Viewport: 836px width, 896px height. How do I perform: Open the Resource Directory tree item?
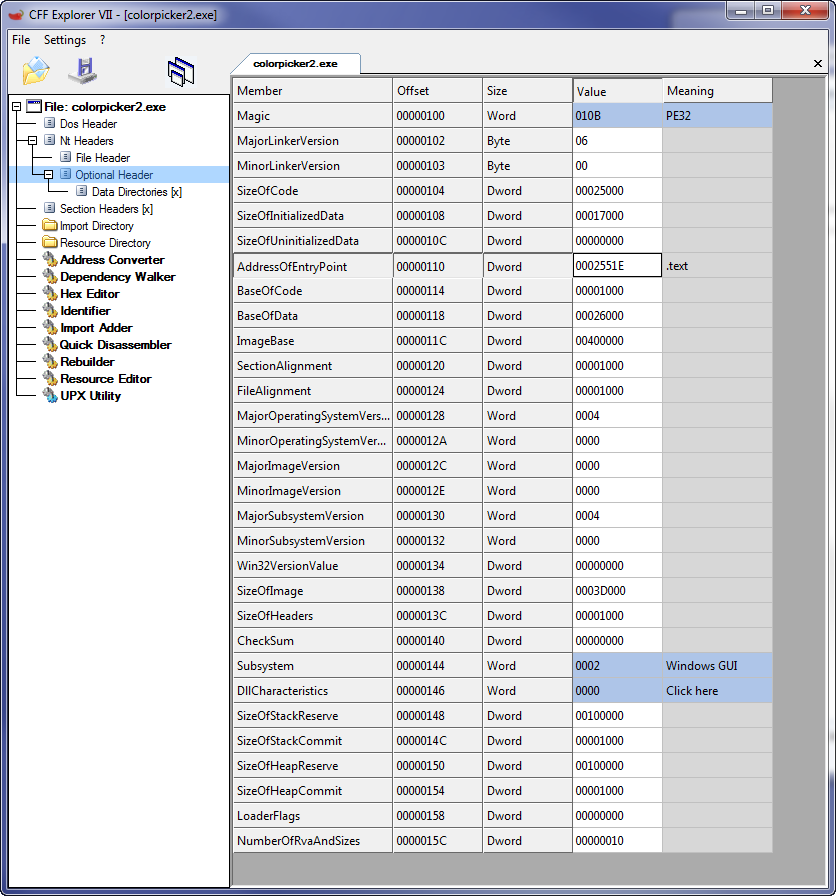click(105, 243)
